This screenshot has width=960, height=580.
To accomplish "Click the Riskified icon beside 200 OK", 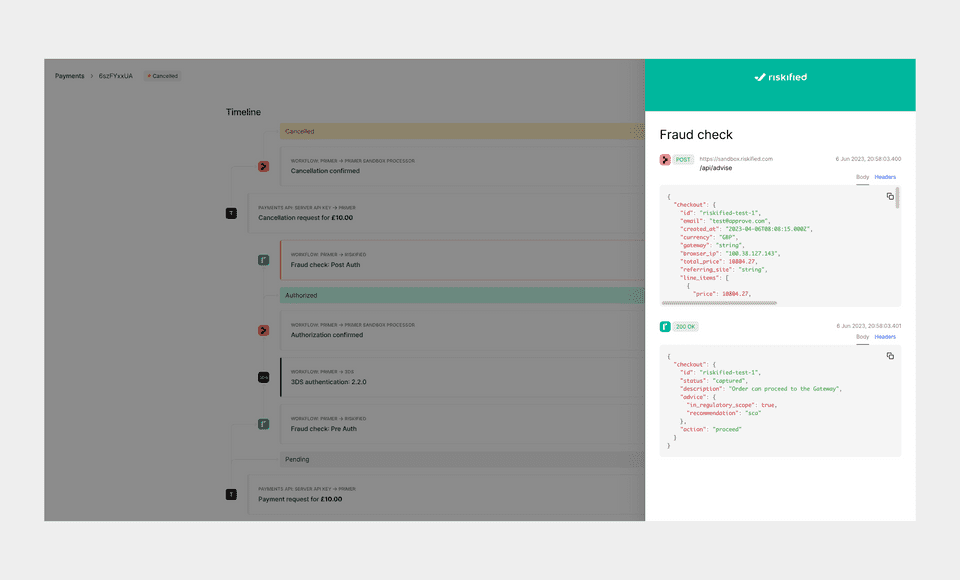I will point(665,326).
